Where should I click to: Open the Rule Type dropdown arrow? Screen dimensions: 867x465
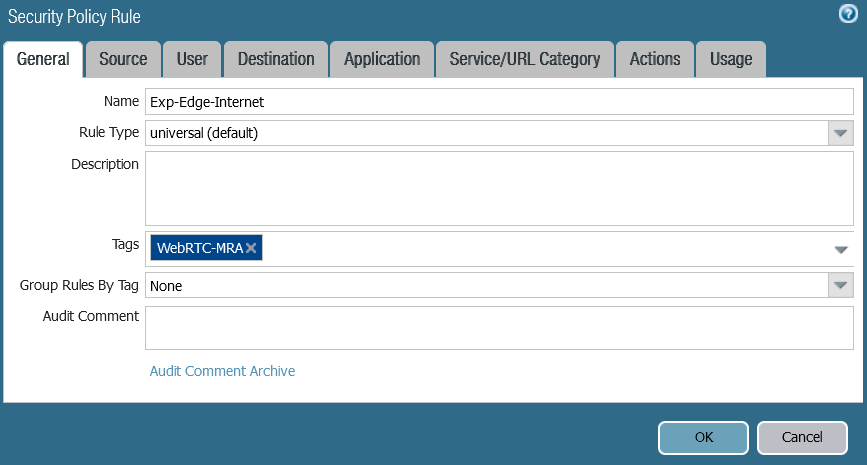[x=840, y=133]
